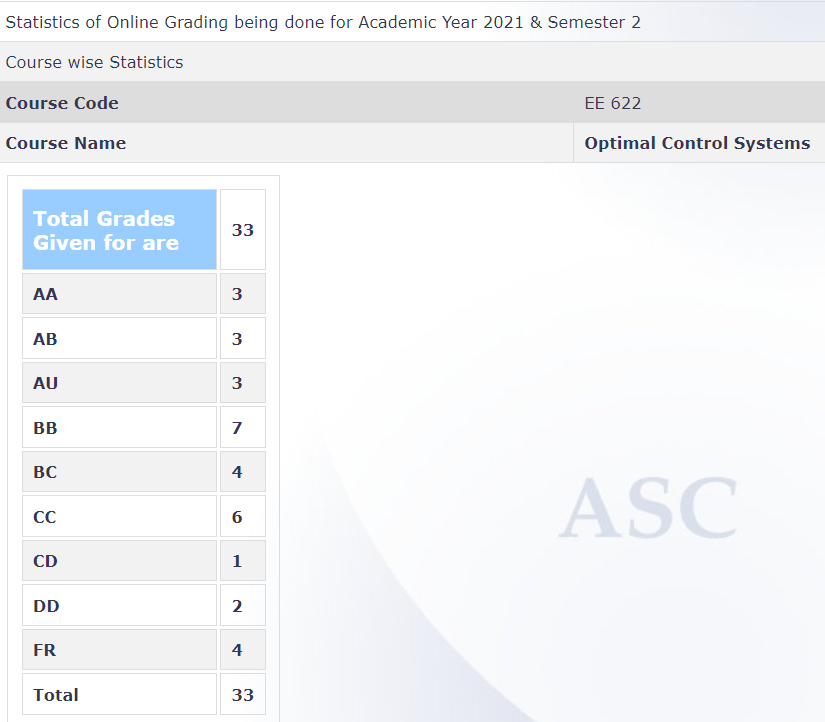Select the count 4 beside FR
Screen dimensions: 825x722
coord(242,650)
